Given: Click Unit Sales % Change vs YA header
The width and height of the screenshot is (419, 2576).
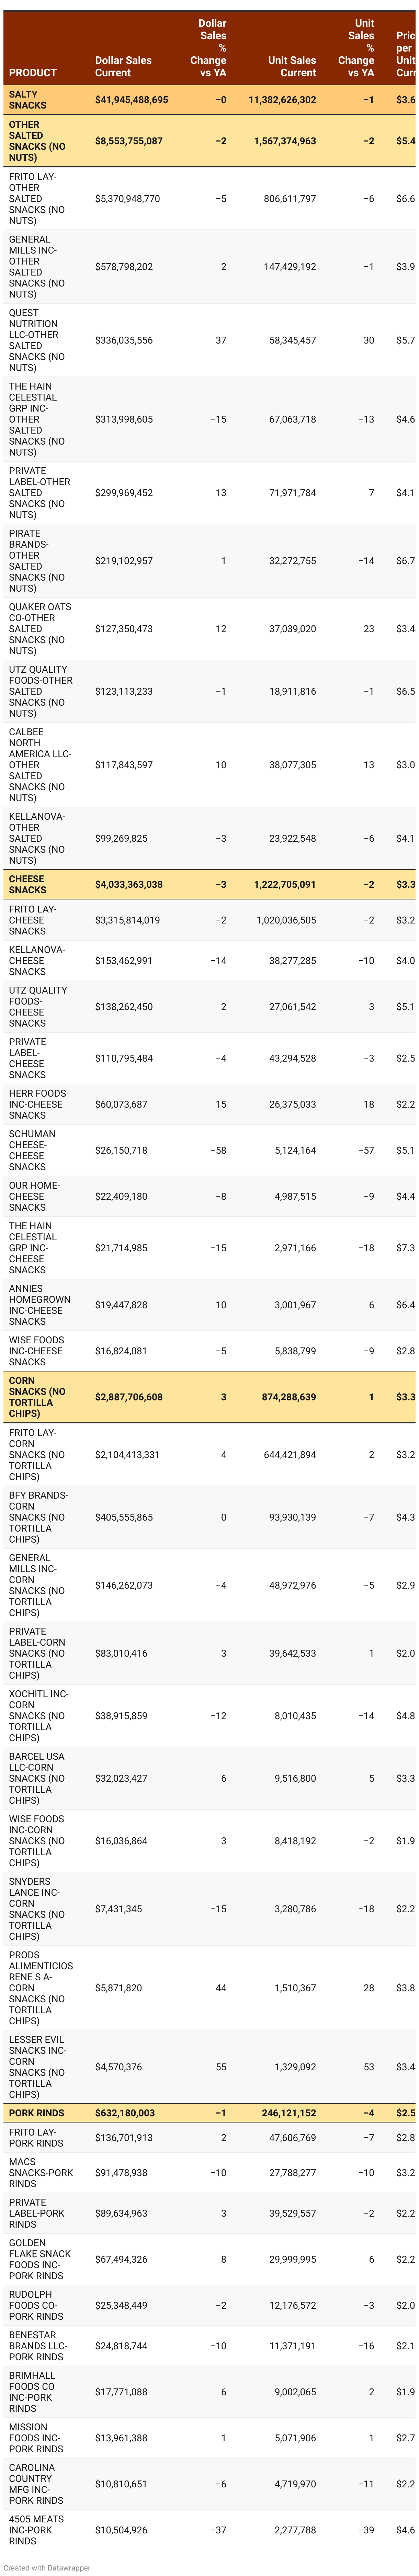Looking at the screenshot, I should [x=357, y=48].
